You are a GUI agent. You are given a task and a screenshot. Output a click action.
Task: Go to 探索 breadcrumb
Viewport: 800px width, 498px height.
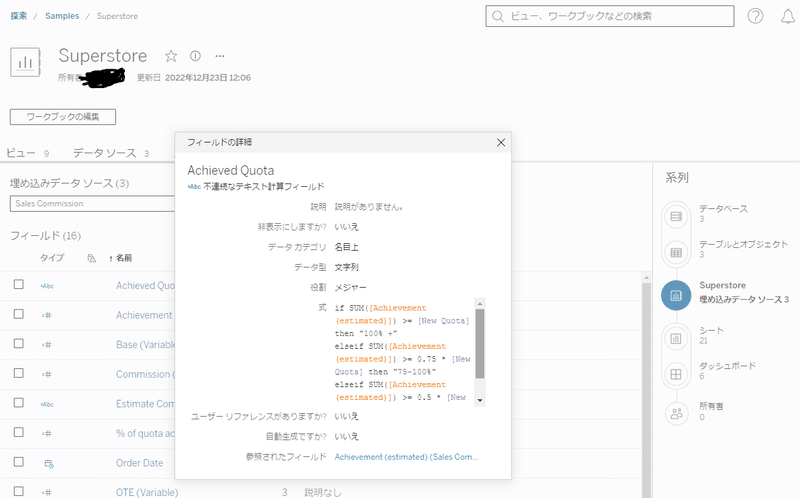pos(18,16)
